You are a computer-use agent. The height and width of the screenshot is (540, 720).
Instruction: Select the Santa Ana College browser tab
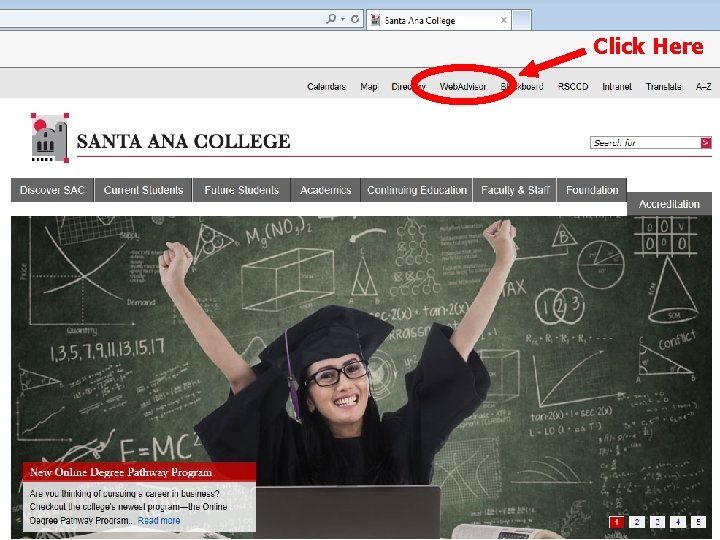coord(439,20)
